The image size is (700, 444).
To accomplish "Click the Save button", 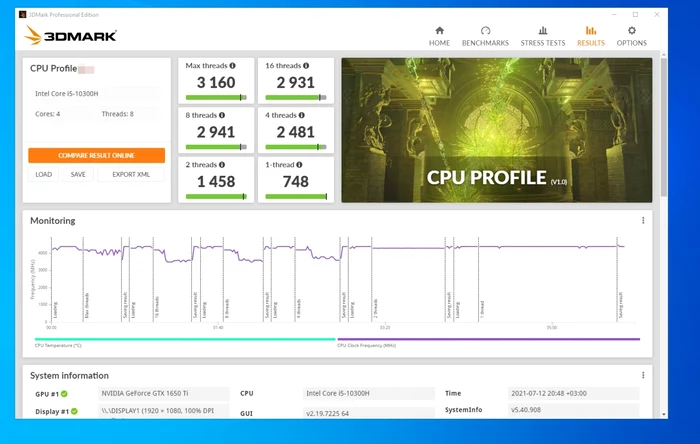I will [x=78, y=174].
